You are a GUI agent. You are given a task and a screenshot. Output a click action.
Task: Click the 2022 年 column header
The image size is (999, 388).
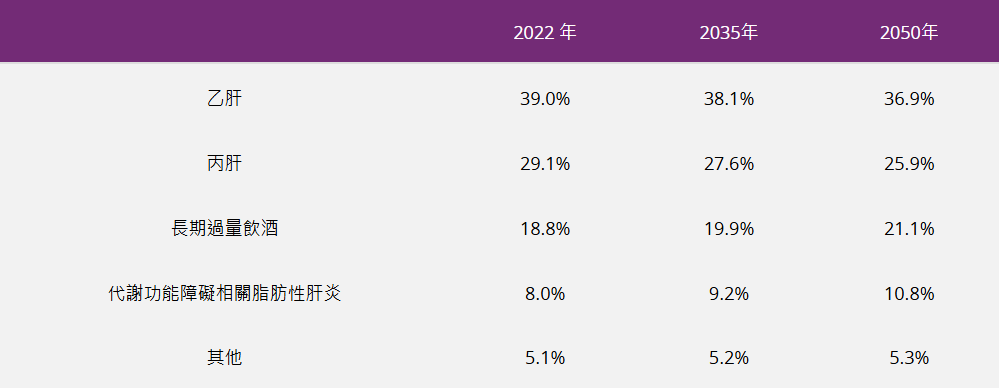click(545, 32)
